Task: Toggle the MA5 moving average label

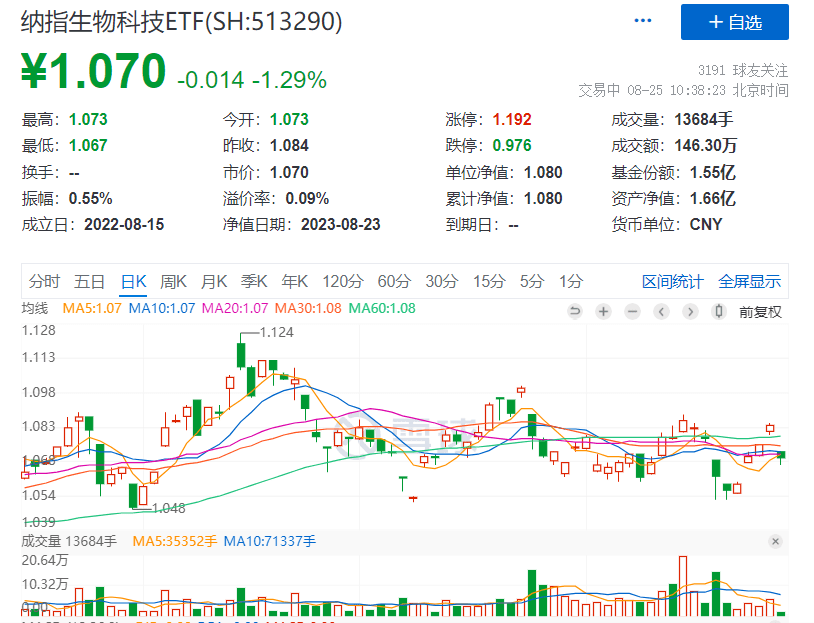Action: click(93, 308)
